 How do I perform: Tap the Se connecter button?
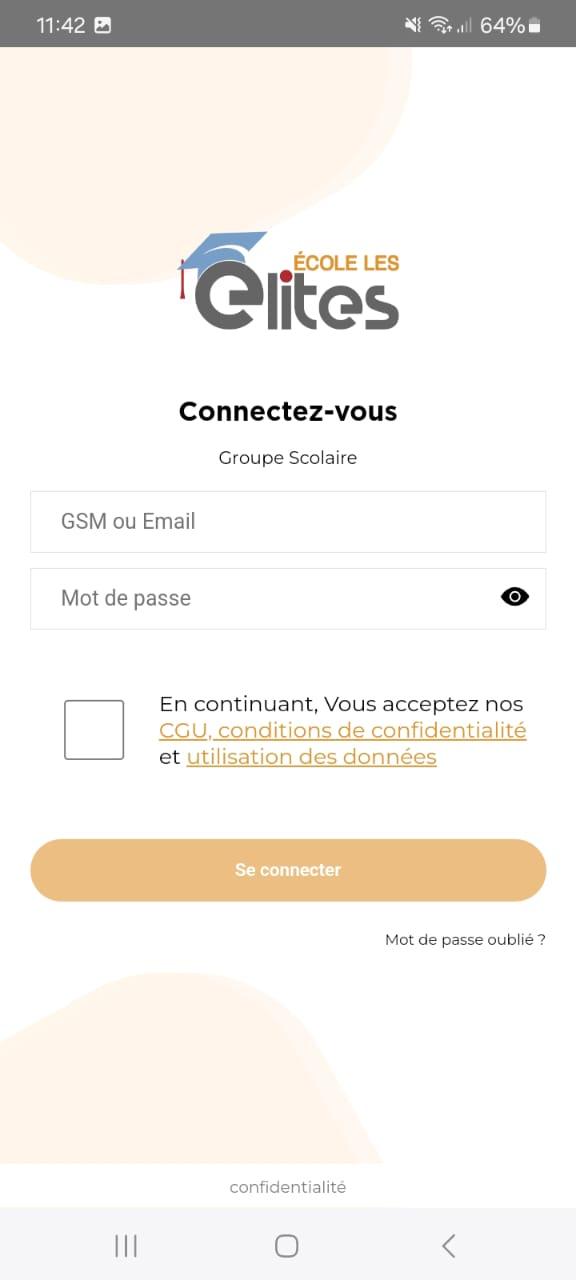click(x=288, y=870)
